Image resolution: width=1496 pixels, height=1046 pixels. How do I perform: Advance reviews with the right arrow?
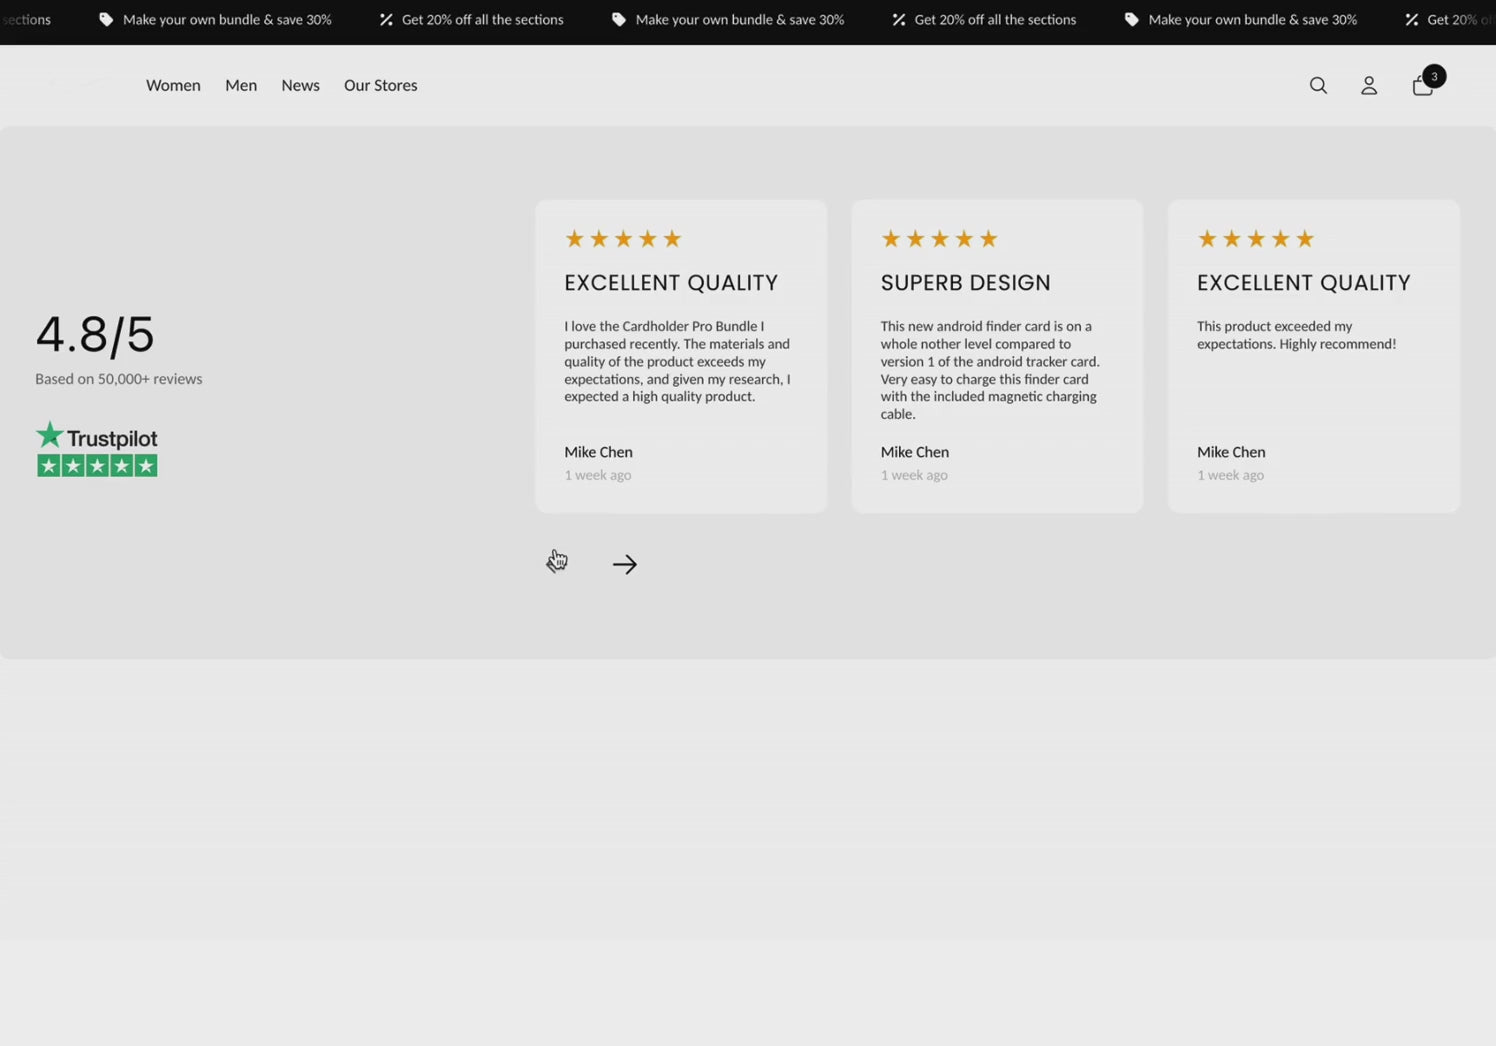[x=624, y=563]
